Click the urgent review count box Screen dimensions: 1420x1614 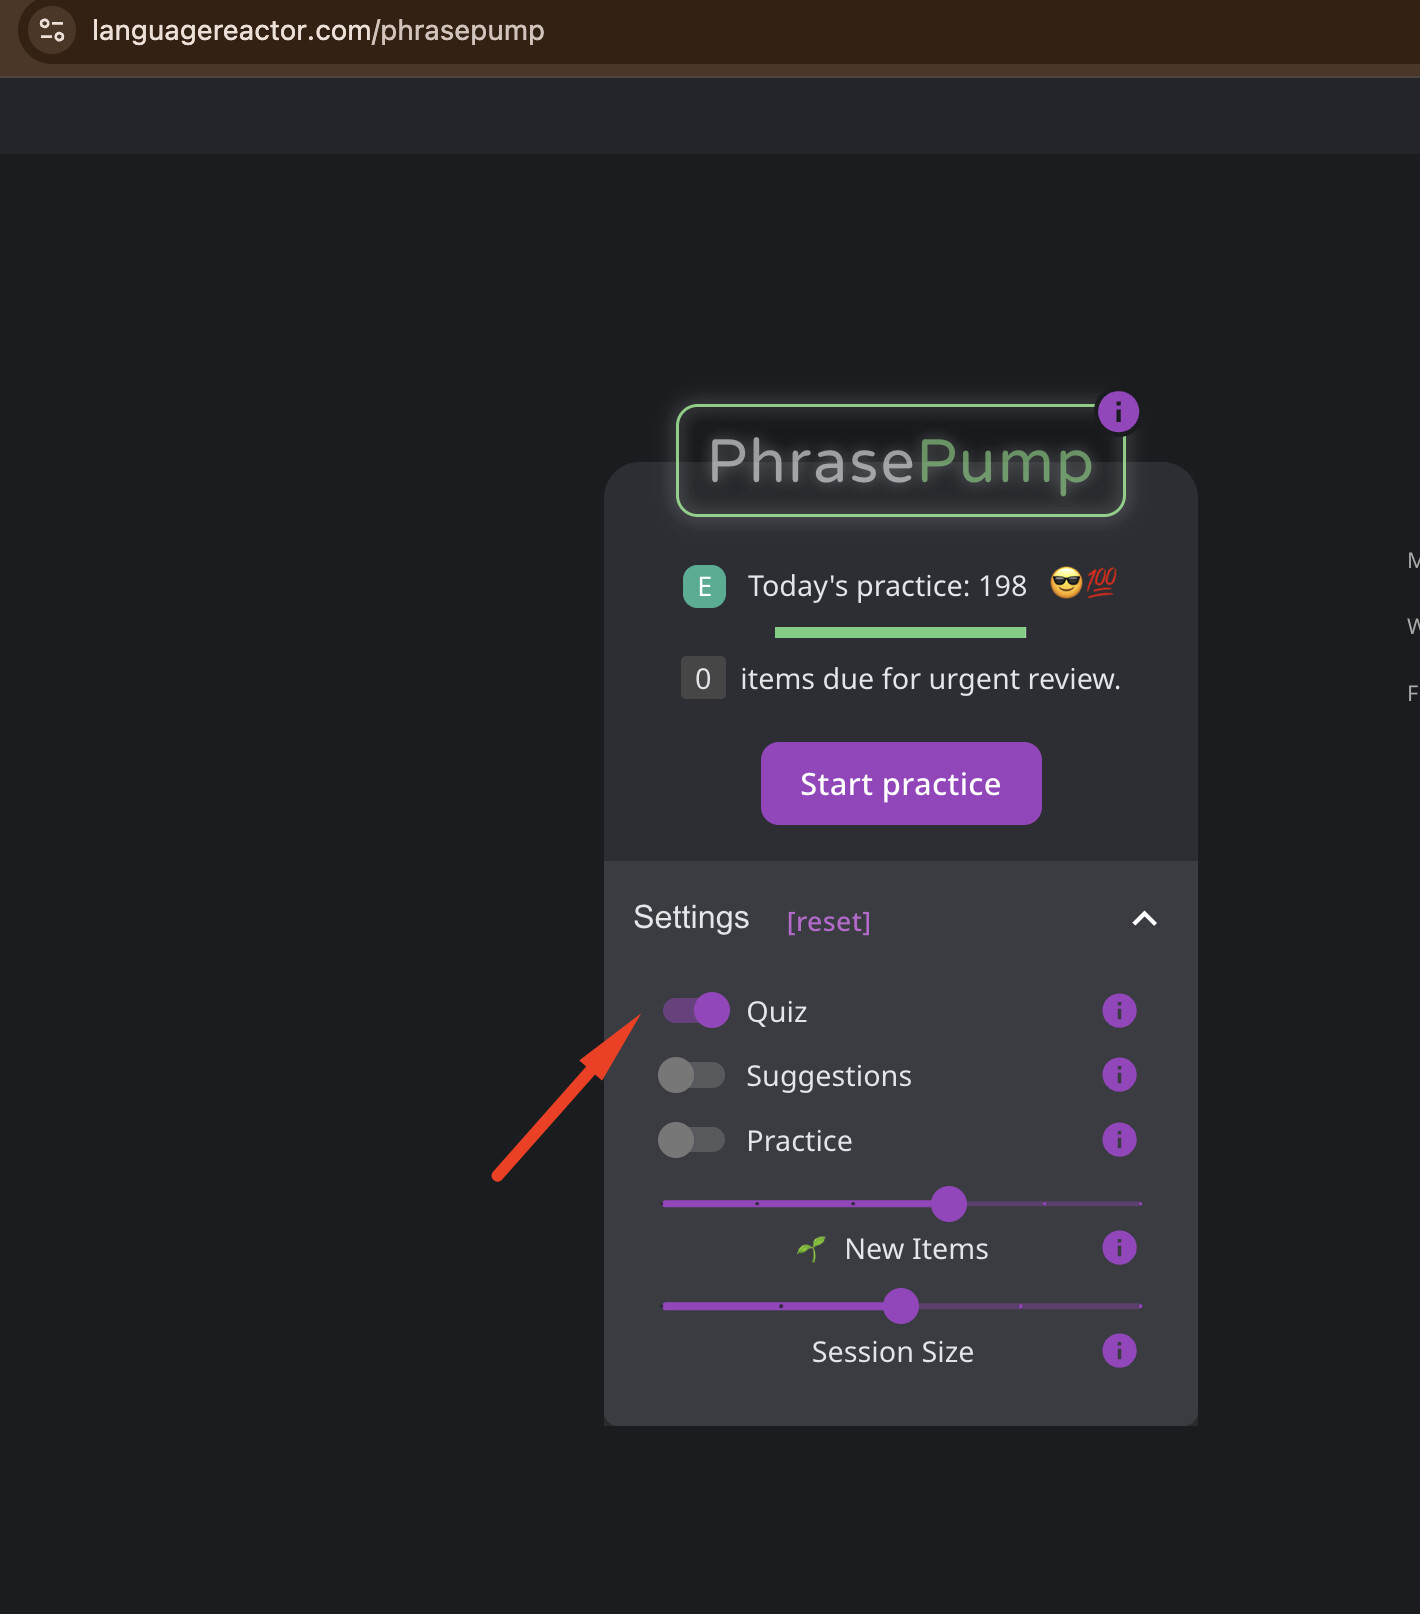[703, 678]
